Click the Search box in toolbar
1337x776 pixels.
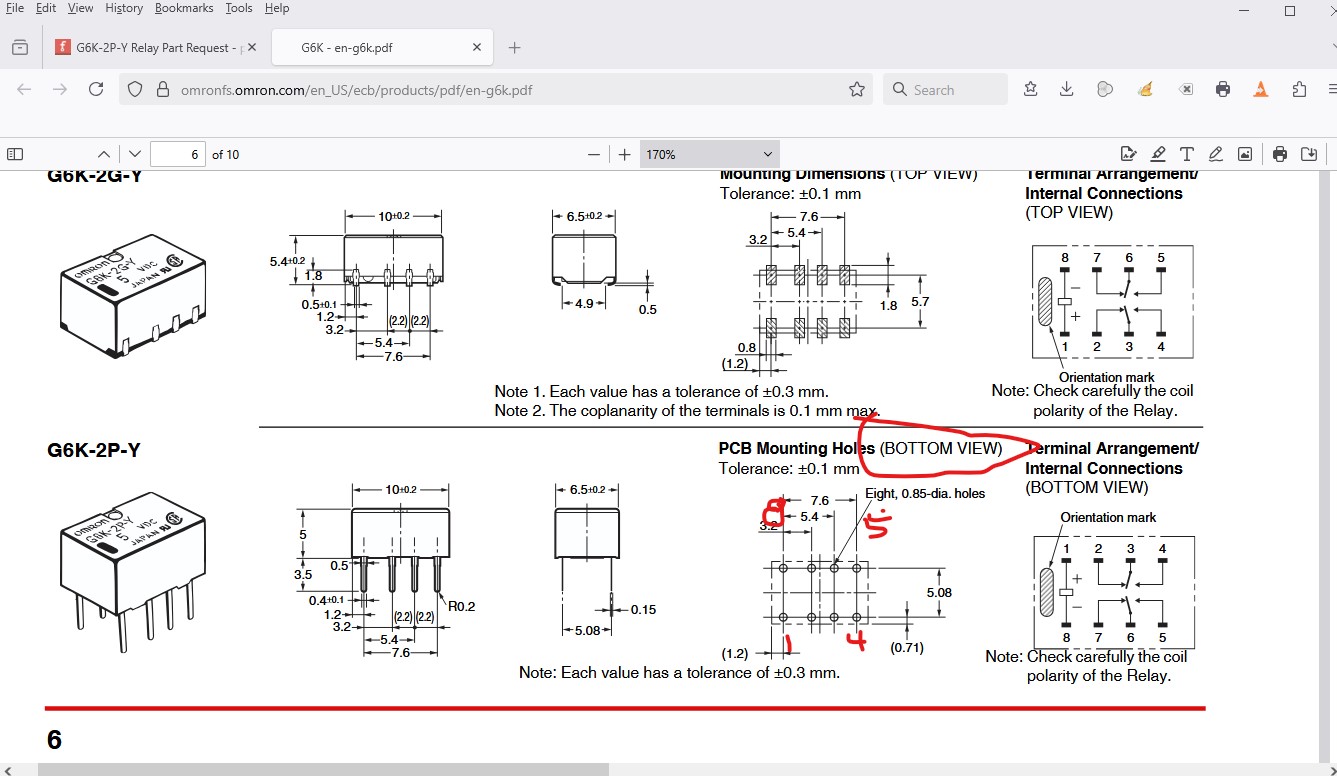945,89
